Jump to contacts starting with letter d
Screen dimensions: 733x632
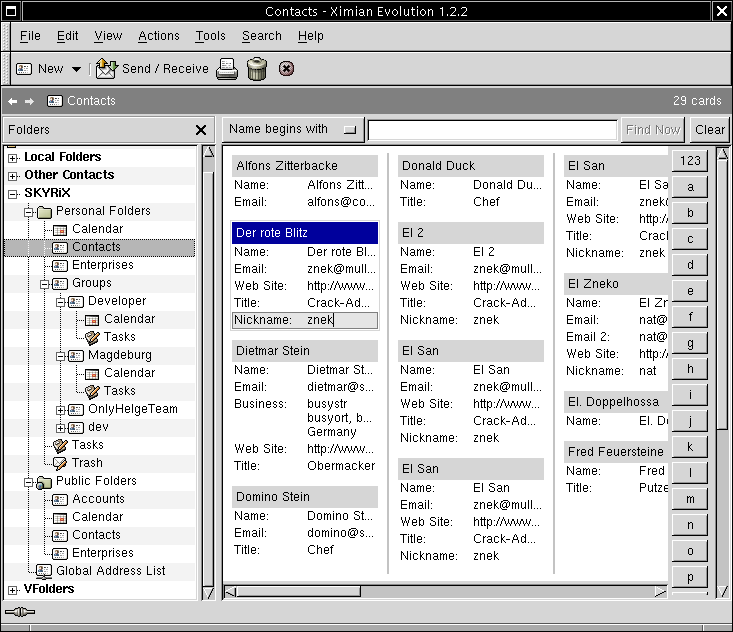(690, 265)
